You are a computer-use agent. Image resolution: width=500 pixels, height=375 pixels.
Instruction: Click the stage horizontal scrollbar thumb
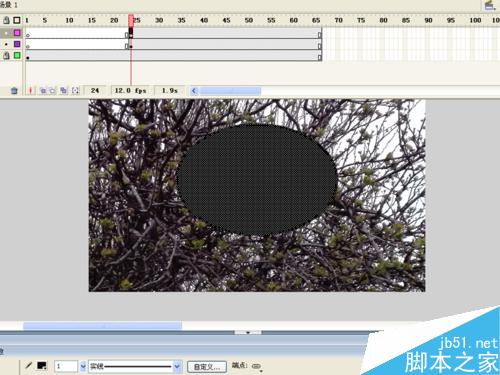point(102,325)
